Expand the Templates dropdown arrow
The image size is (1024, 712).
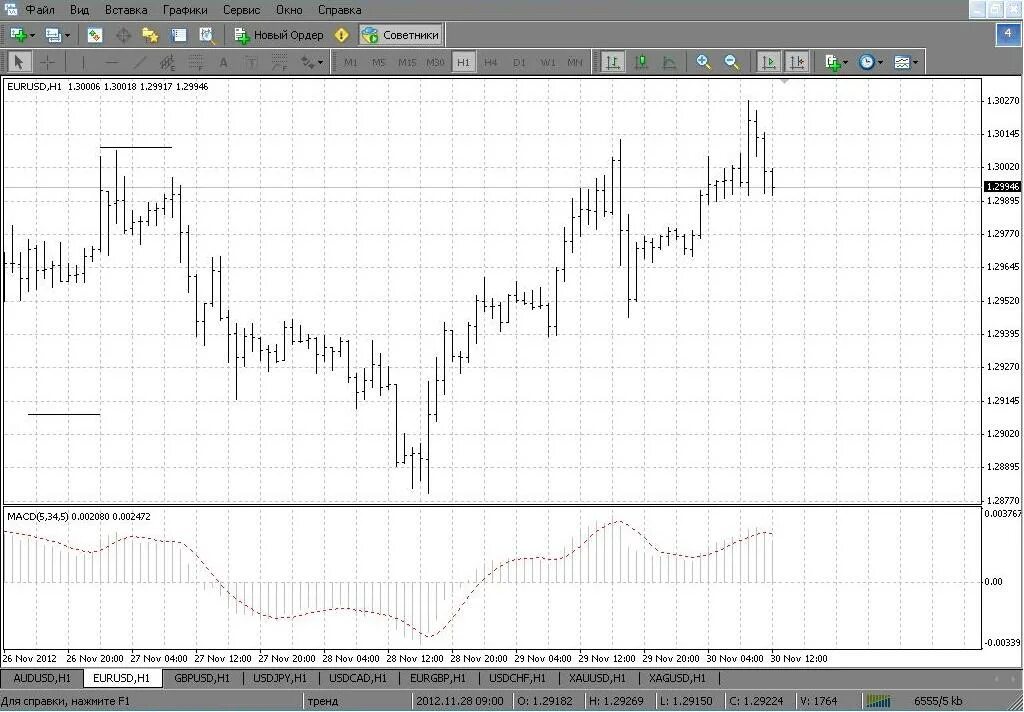coord(916,63)
